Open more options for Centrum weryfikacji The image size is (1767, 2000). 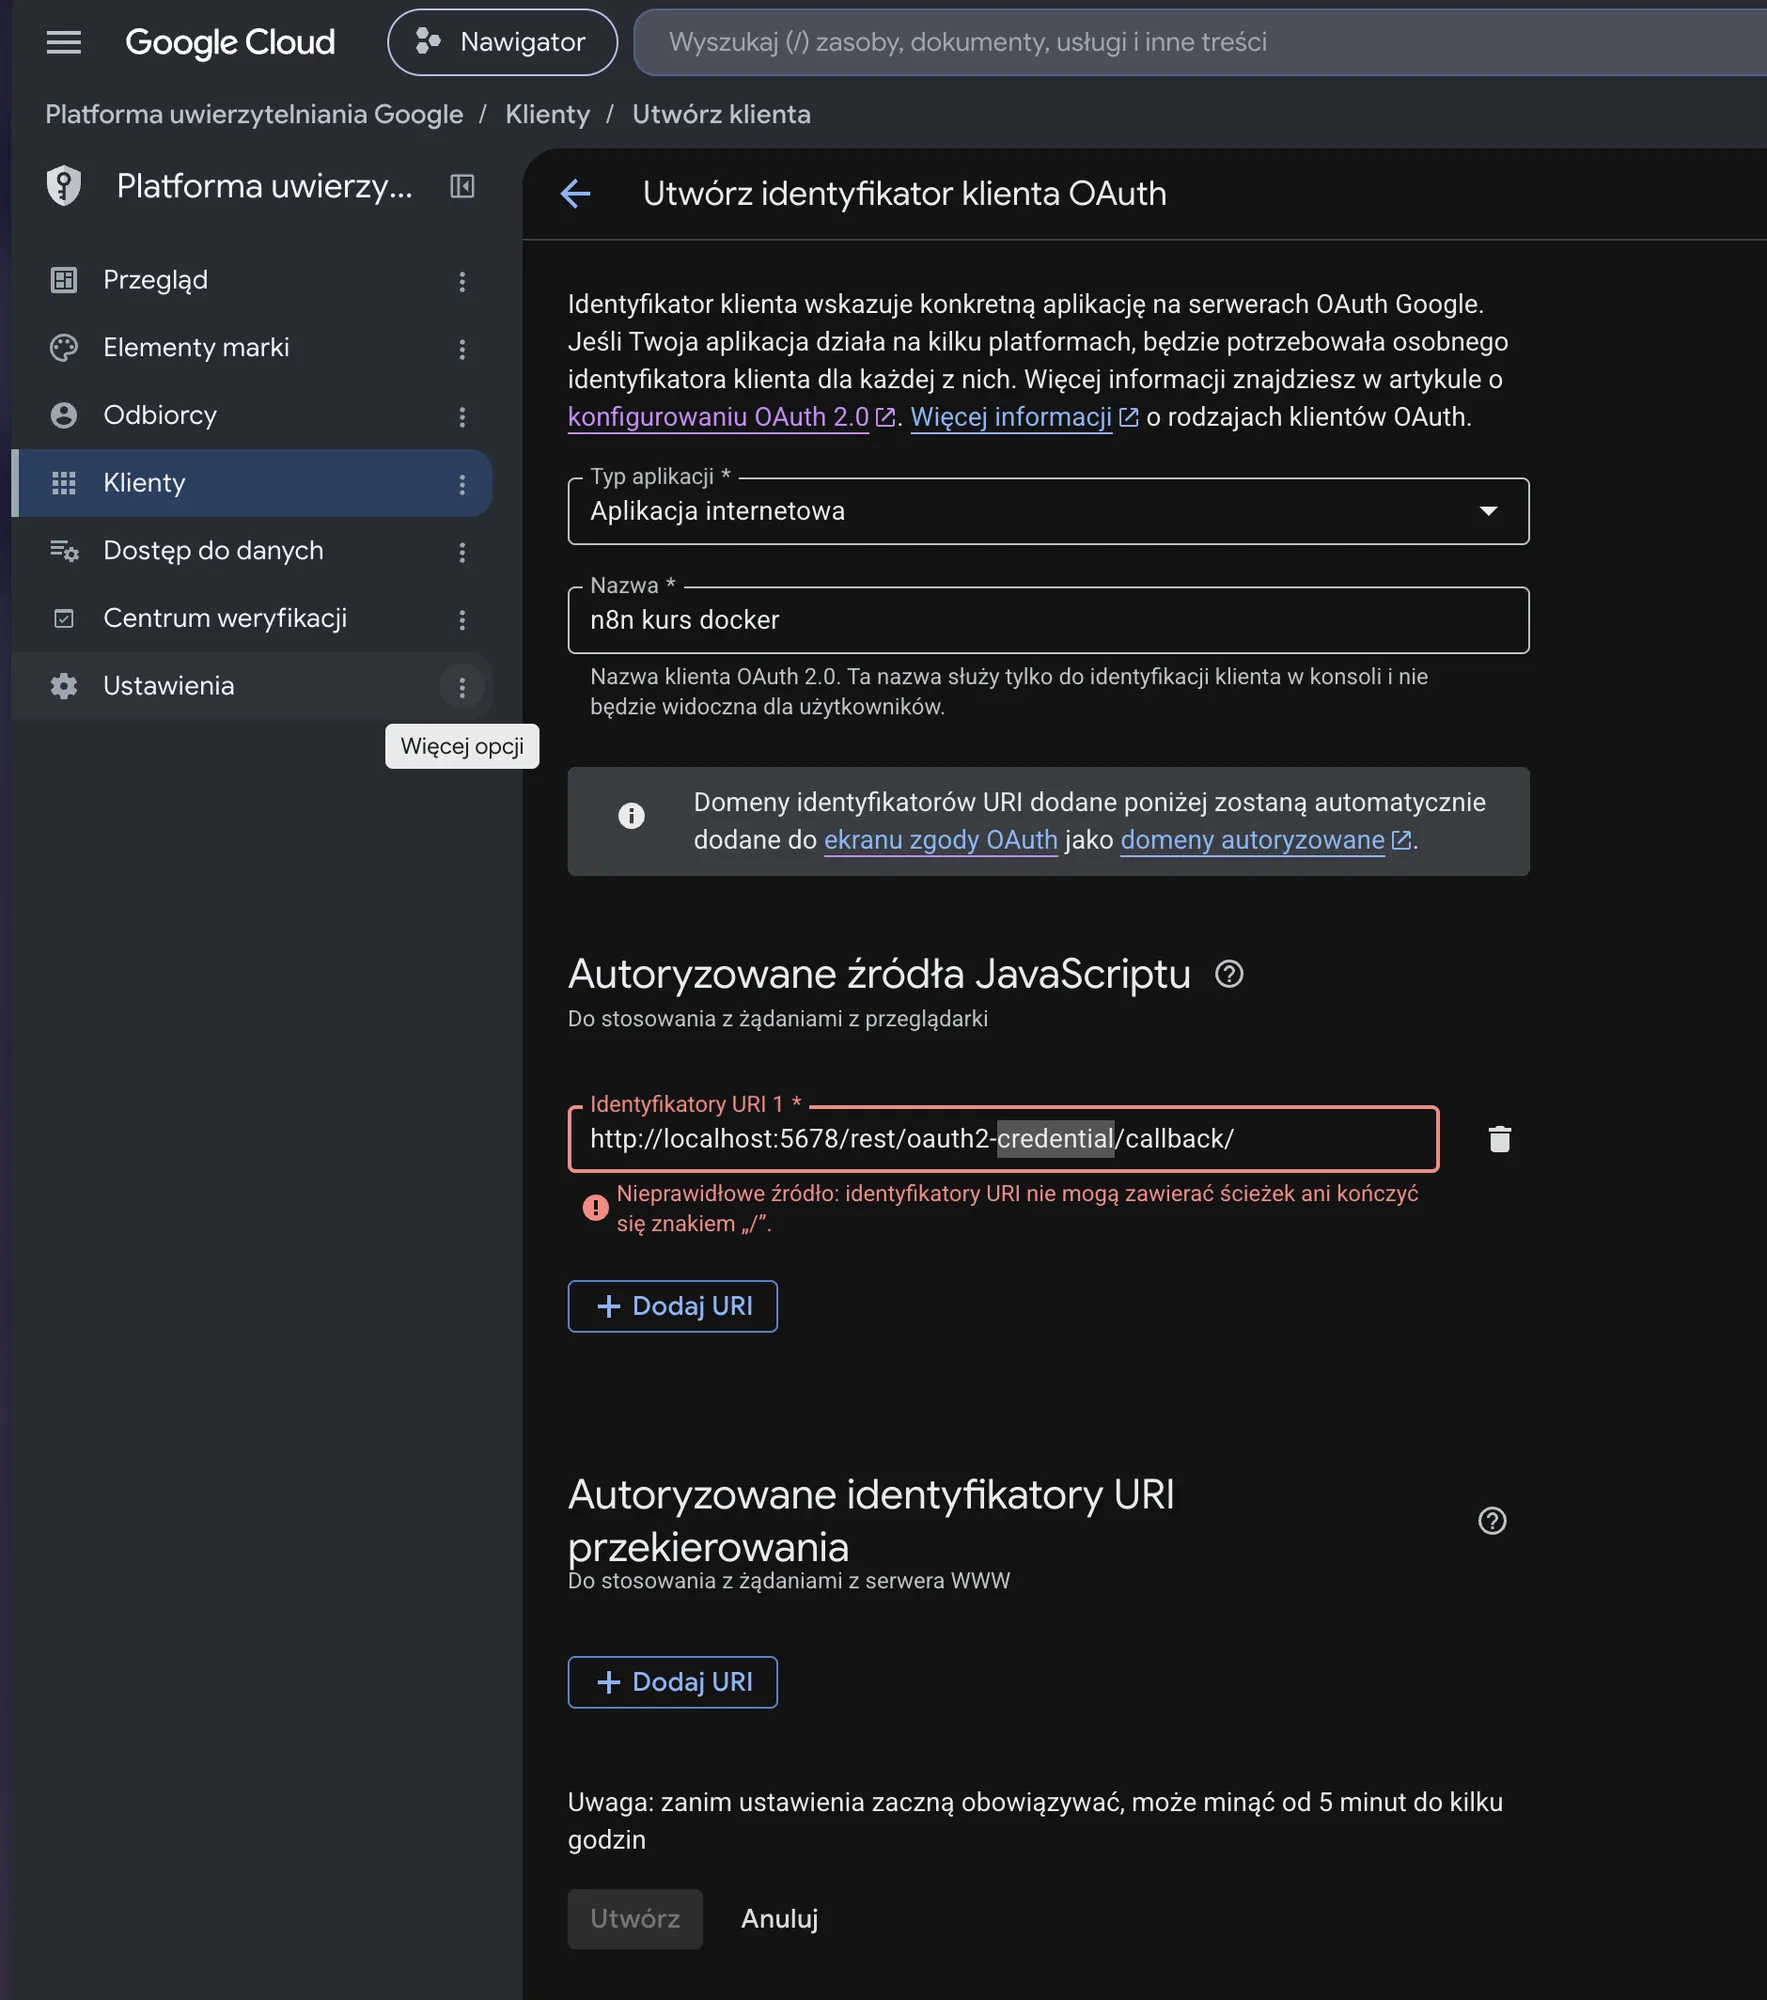[x=462, y=620]
